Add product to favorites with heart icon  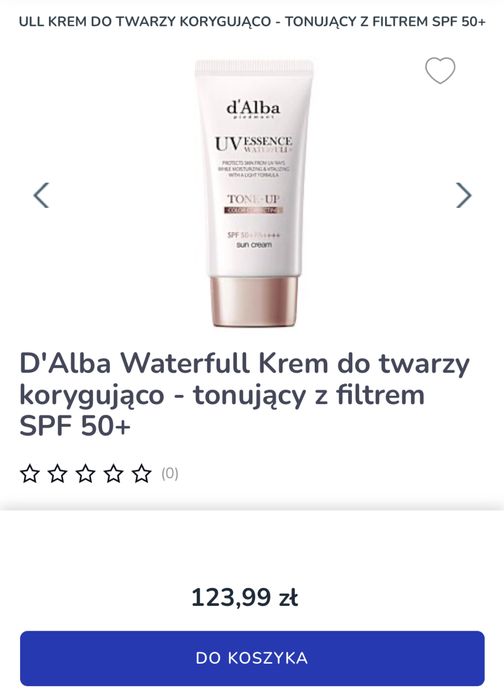[x=440, y=70]
